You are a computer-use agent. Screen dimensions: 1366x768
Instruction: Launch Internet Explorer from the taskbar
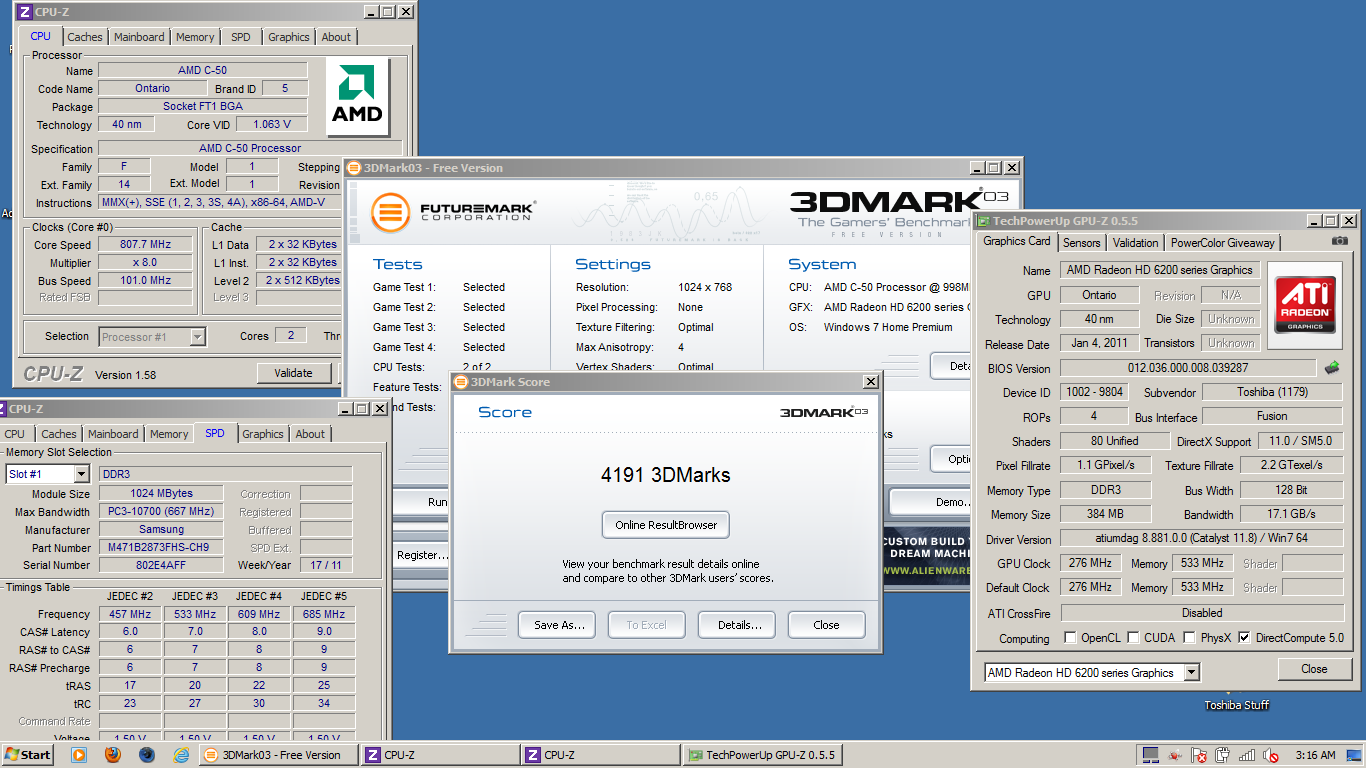point(181,755)
